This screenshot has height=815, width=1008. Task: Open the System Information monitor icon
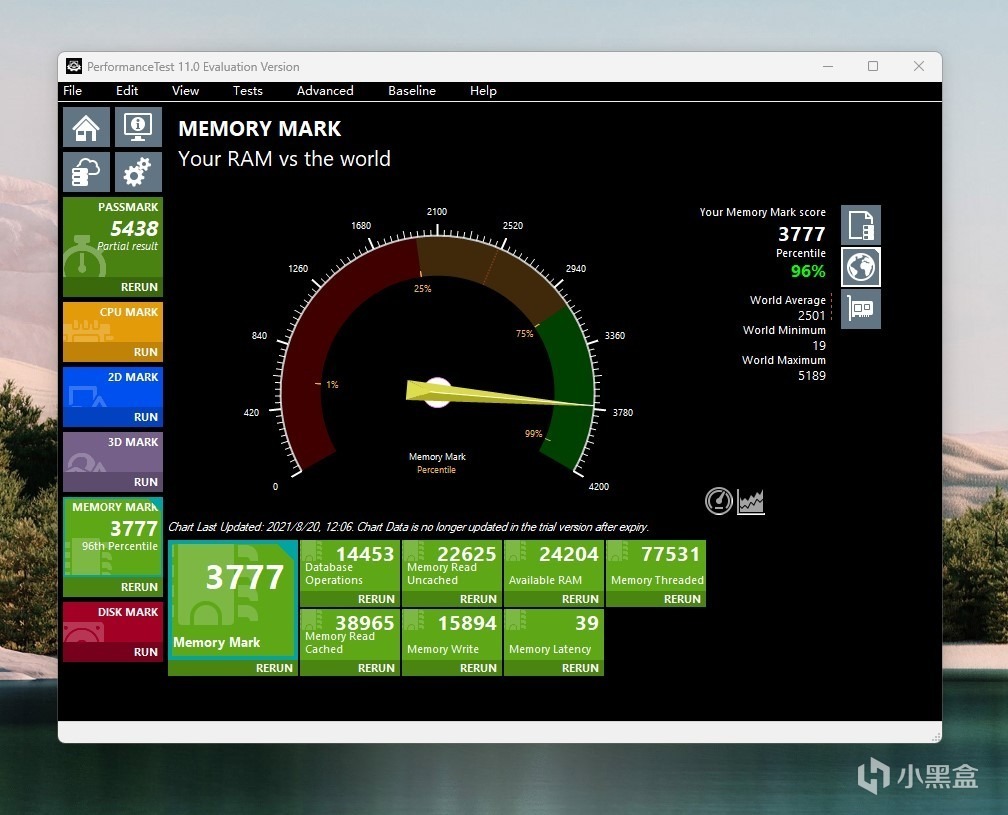138,127
